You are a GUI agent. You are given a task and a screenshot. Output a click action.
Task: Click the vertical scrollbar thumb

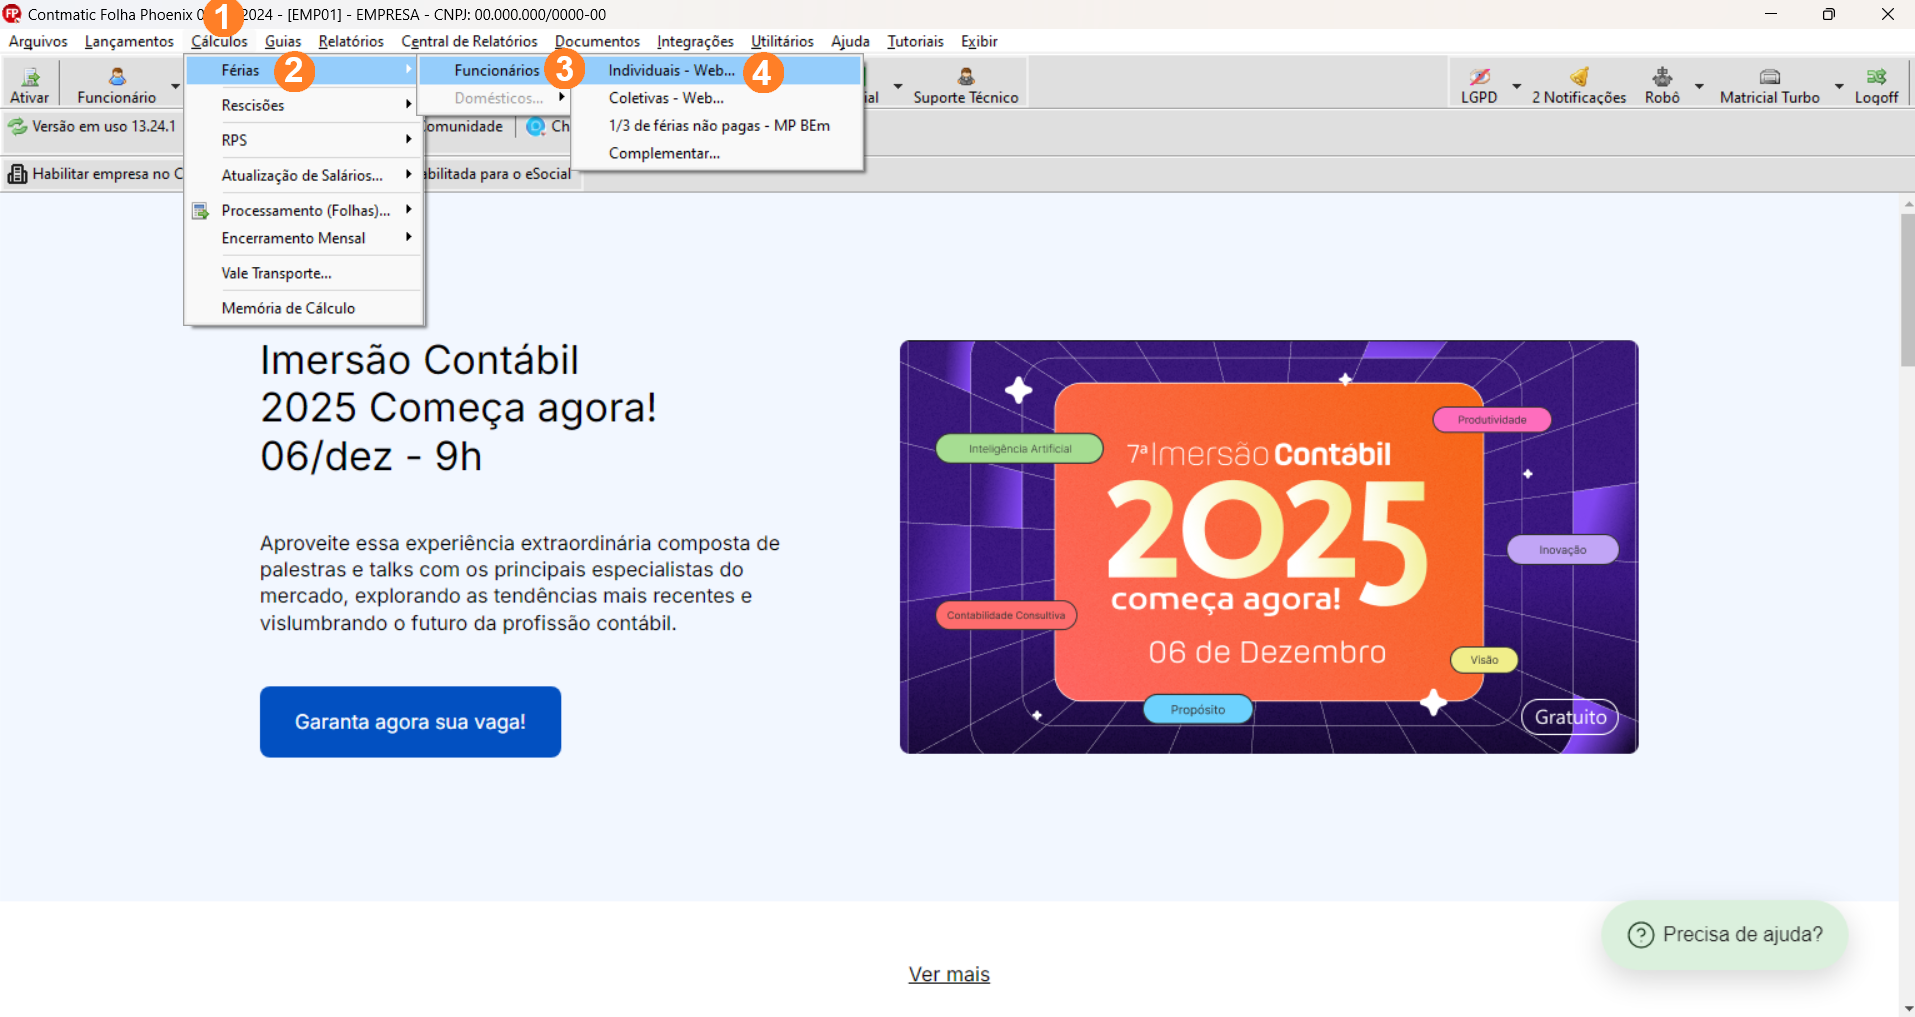pos(1907,290)
